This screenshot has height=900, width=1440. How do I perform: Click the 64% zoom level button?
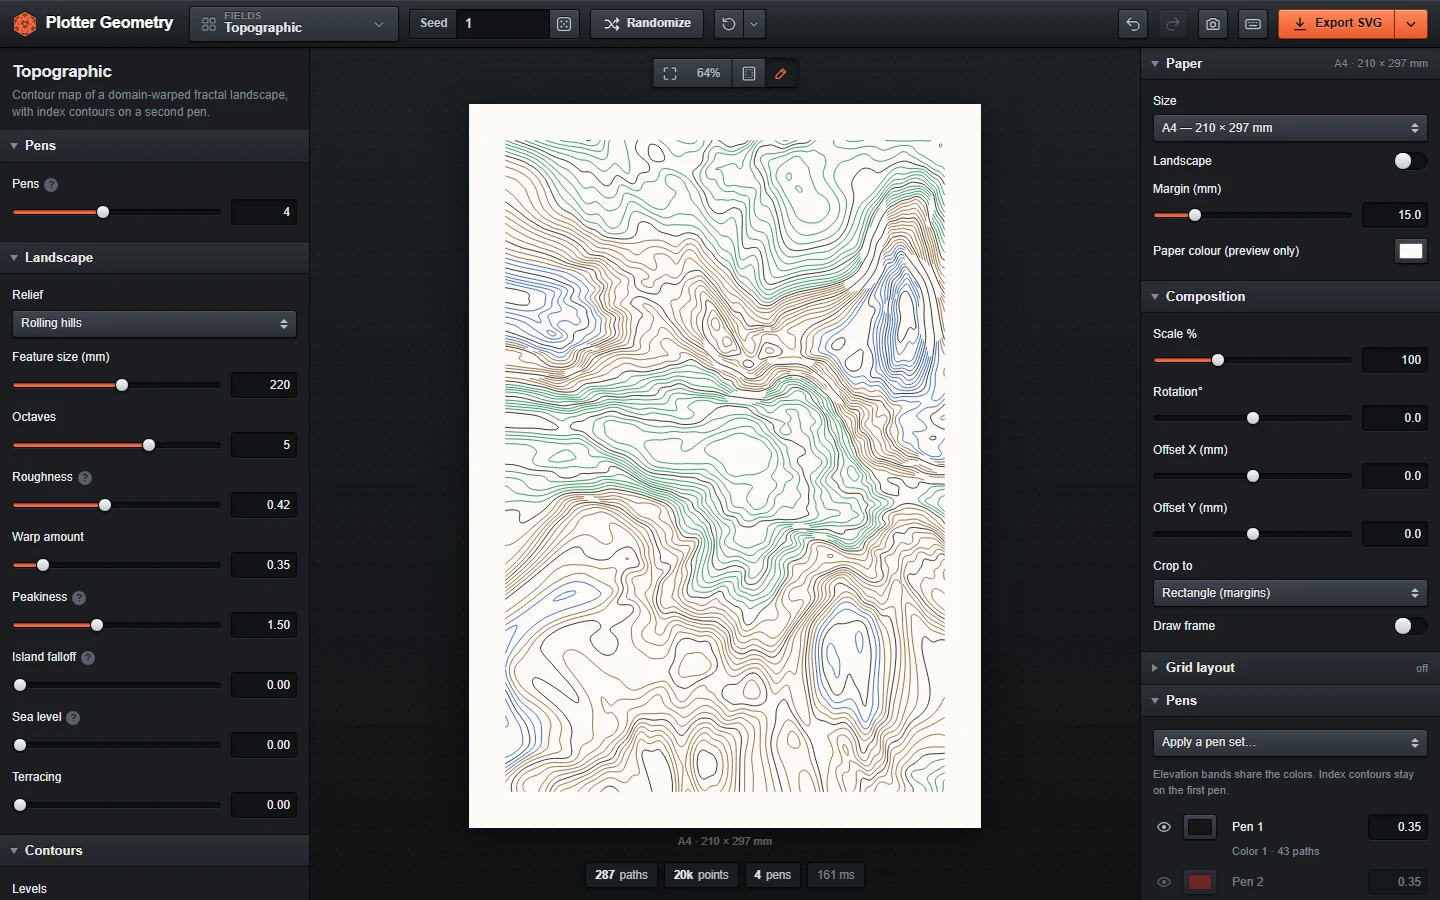pyautogui.click(x=708, y=73)
